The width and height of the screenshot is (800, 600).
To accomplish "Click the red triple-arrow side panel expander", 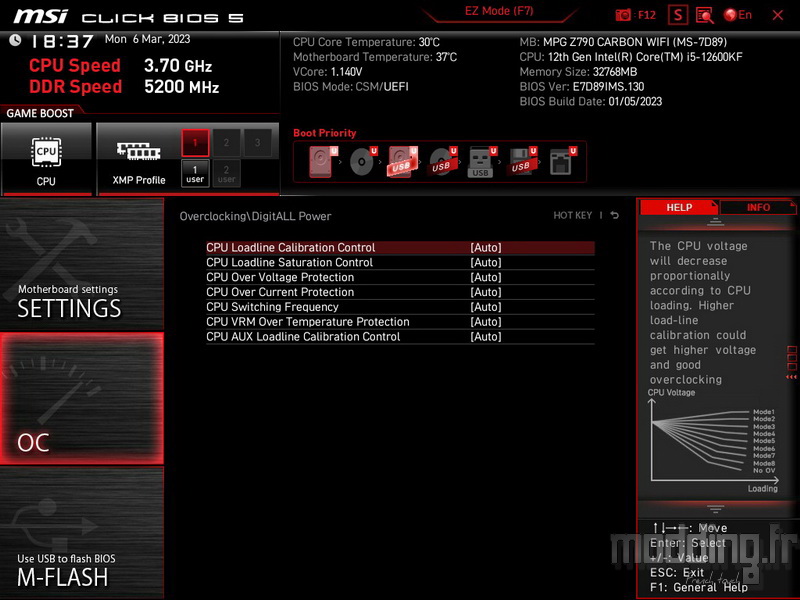I will (x=791, y=377).
